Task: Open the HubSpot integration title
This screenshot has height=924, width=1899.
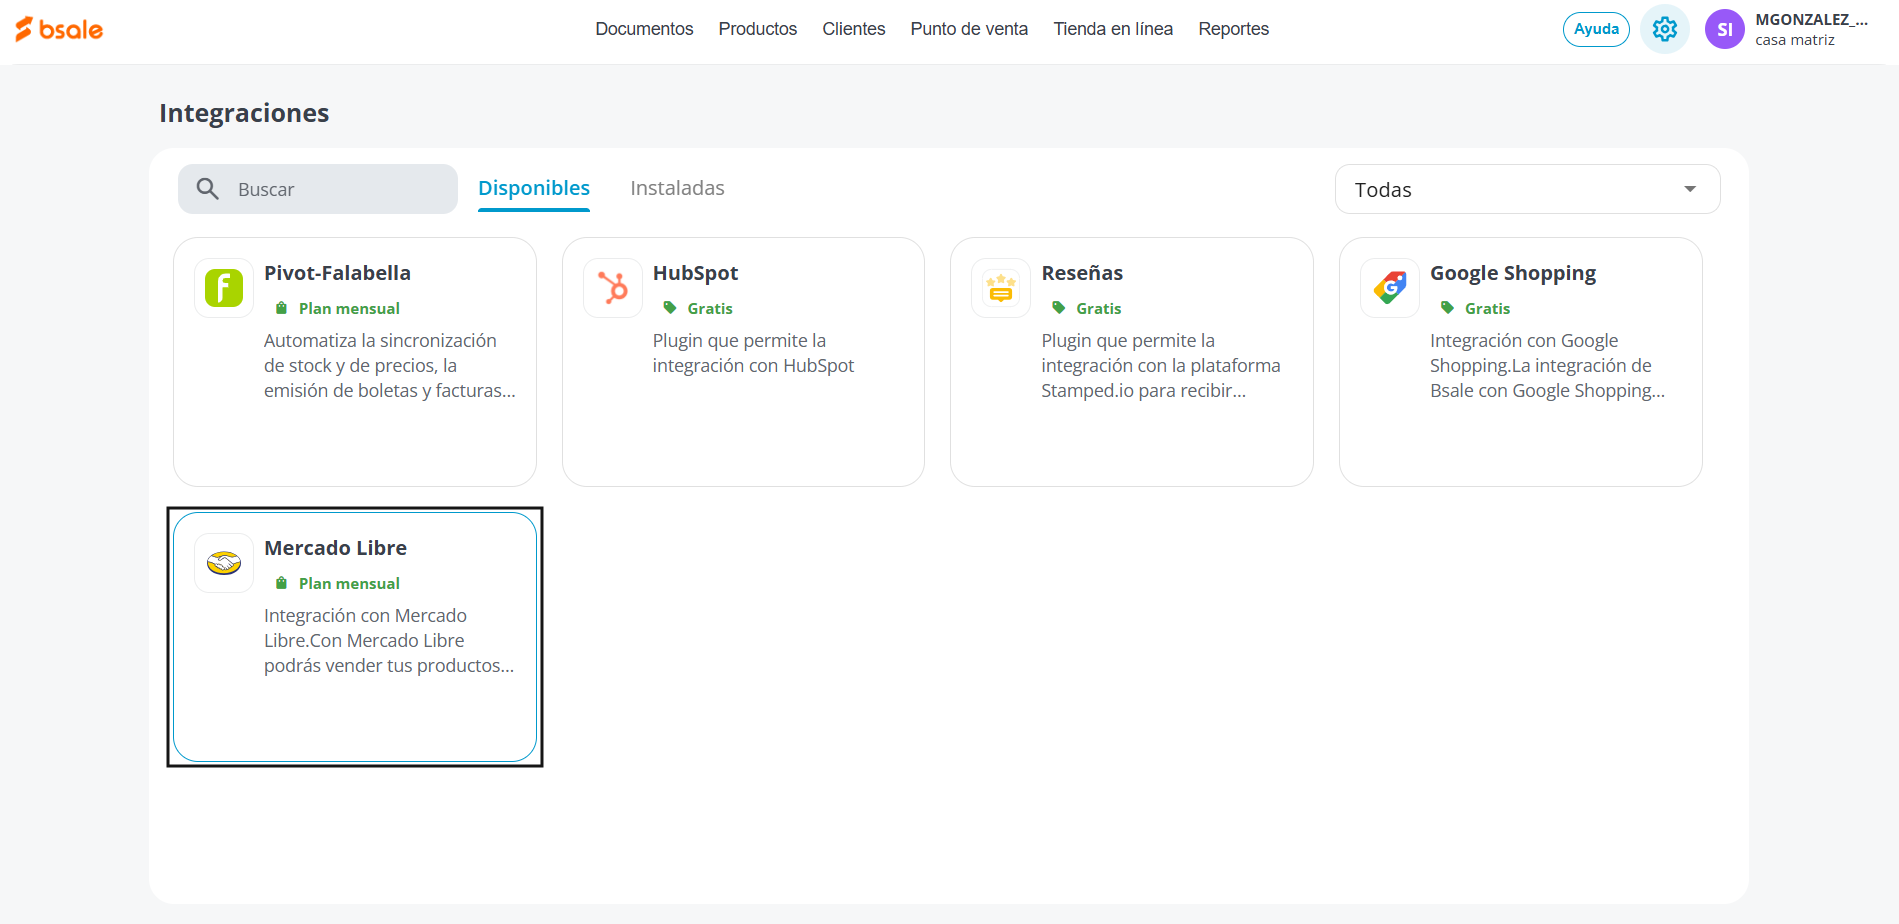Action: click(695, 273)
